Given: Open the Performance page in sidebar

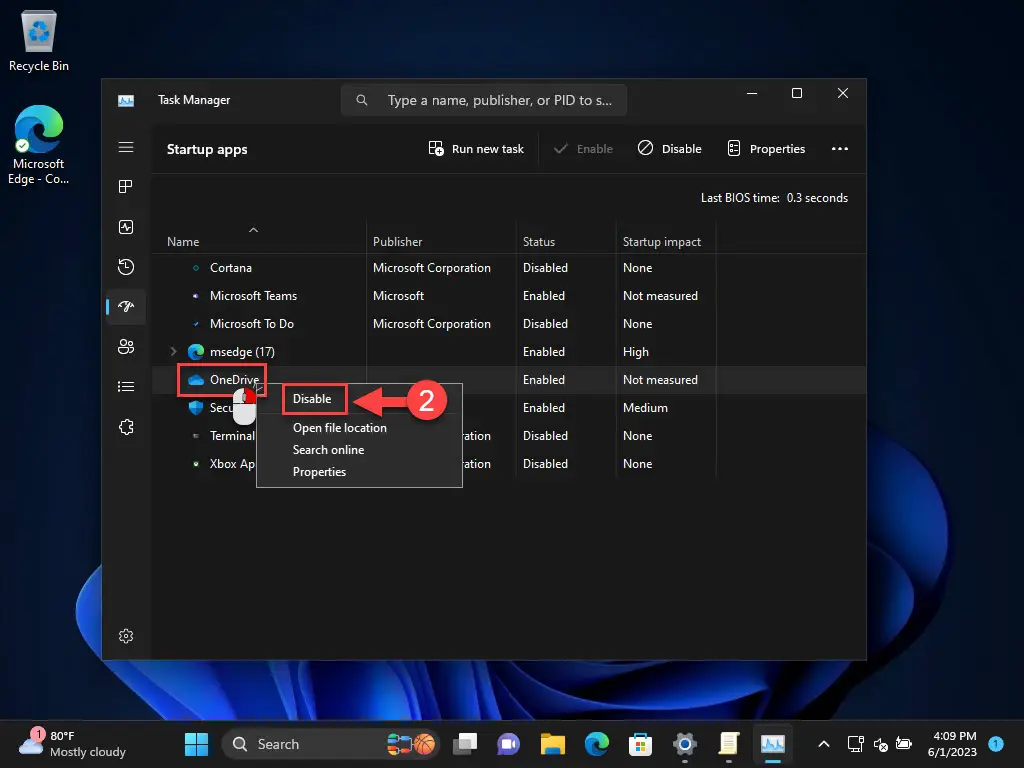Looking at the screenshot, I should [126, 227].
